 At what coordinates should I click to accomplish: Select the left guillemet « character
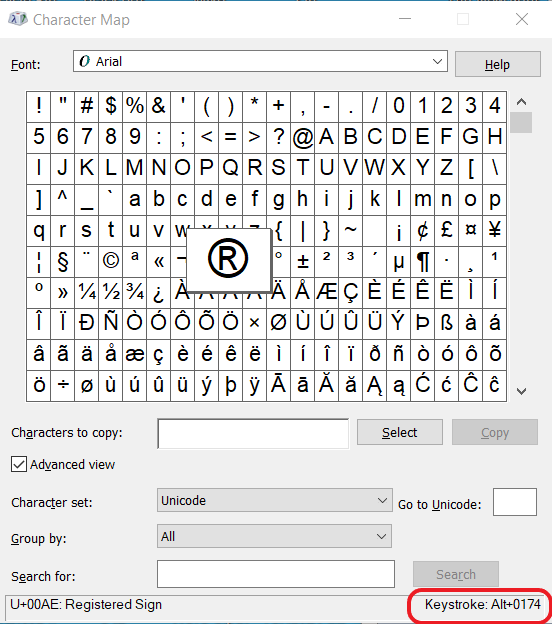pos(158,261)
